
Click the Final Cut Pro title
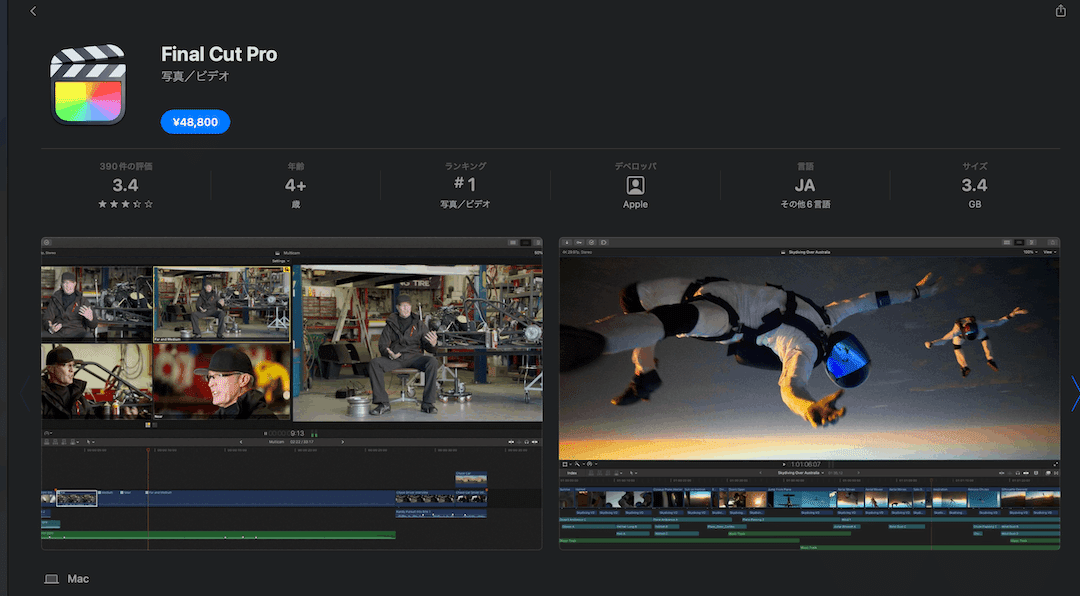[219, 54]
